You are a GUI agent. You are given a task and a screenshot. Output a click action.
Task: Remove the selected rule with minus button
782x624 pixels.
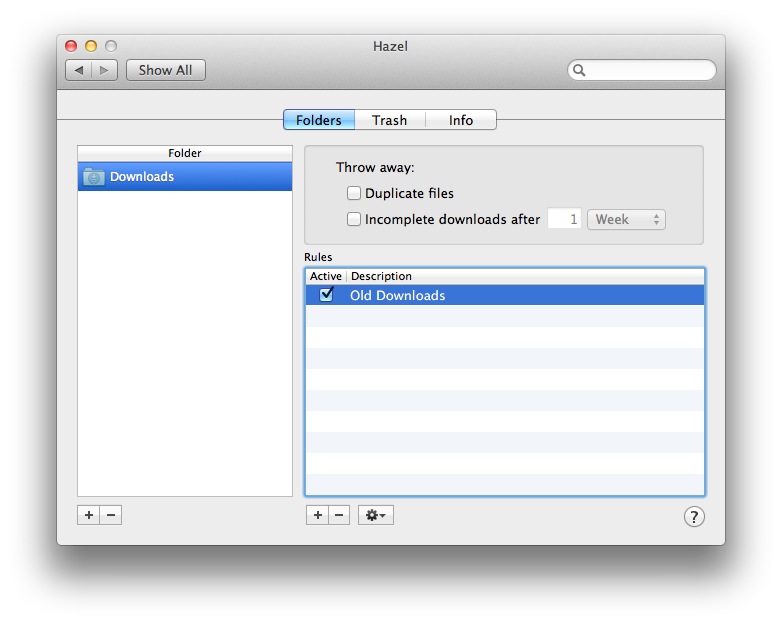pos(339,515)
